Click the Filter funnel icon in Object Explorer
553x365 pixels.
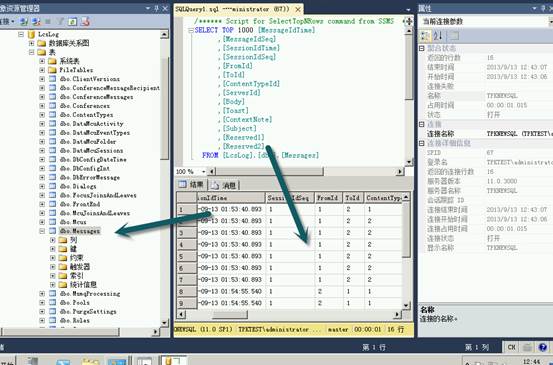60,22
